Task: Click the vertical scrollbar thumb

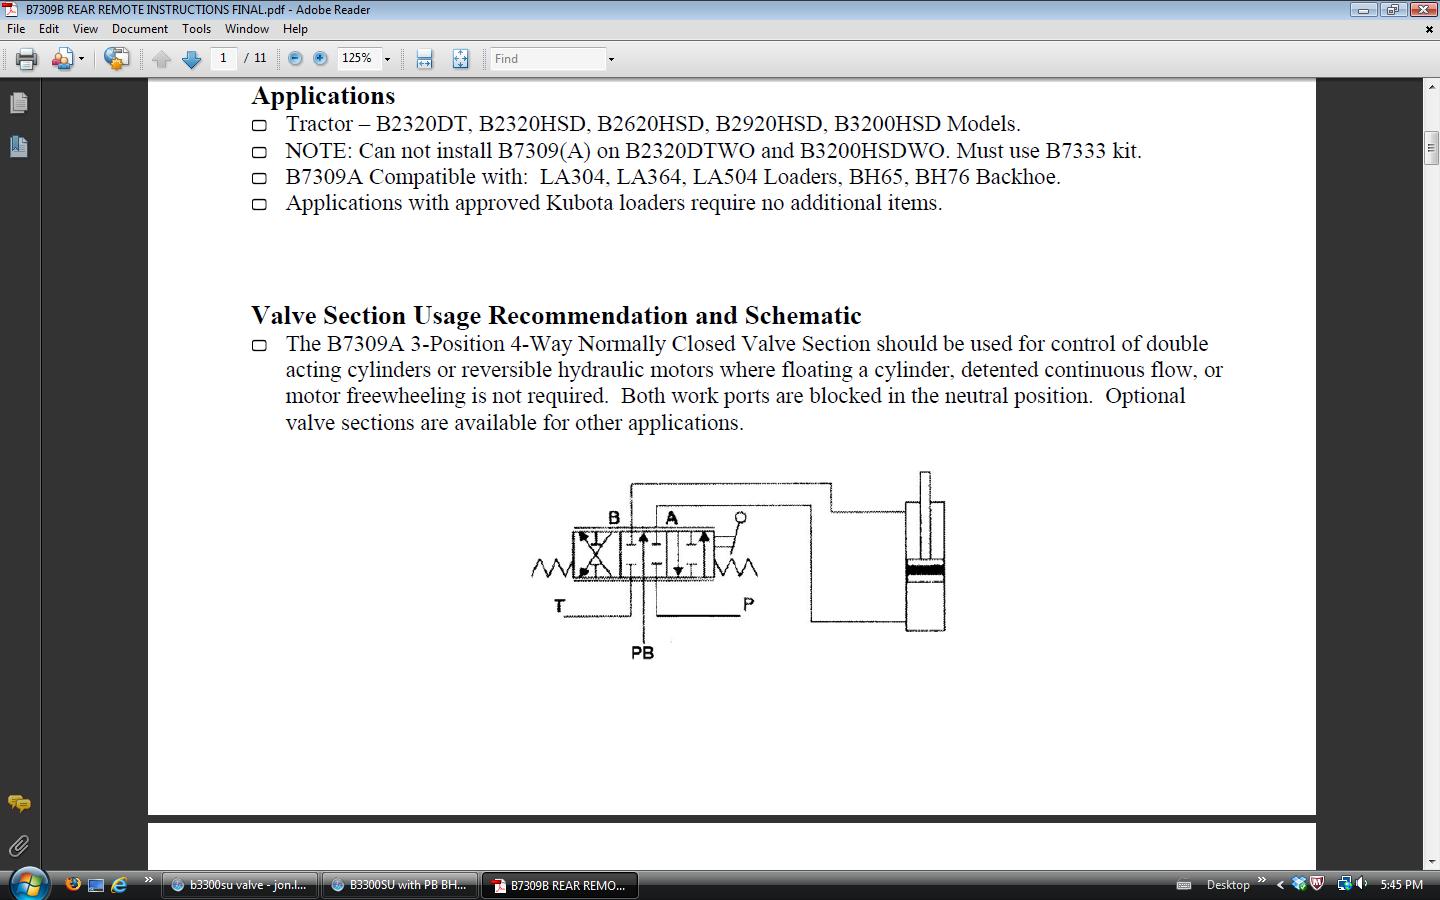Action: (1431, 148)
